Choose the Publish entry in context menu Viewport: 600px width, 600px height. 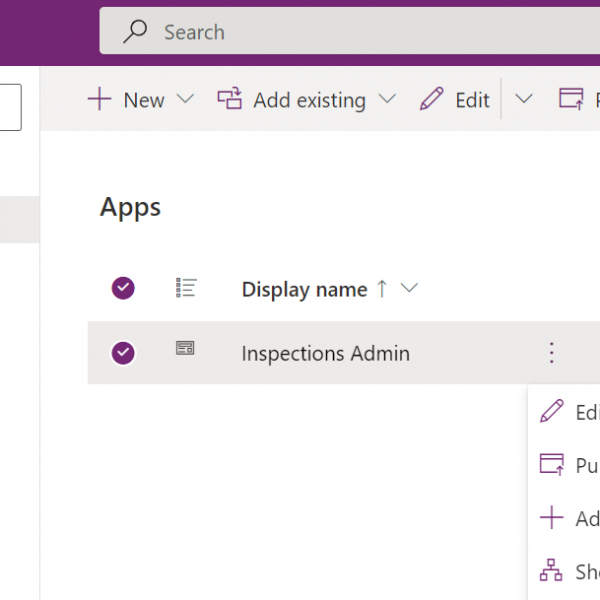coord(569,465)
